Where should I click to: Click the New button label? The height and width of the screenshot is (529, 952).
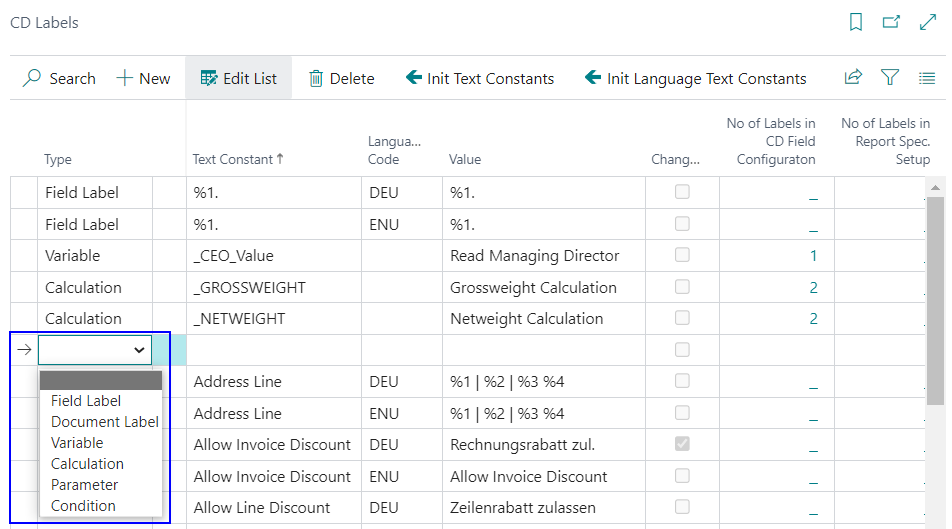155,78
